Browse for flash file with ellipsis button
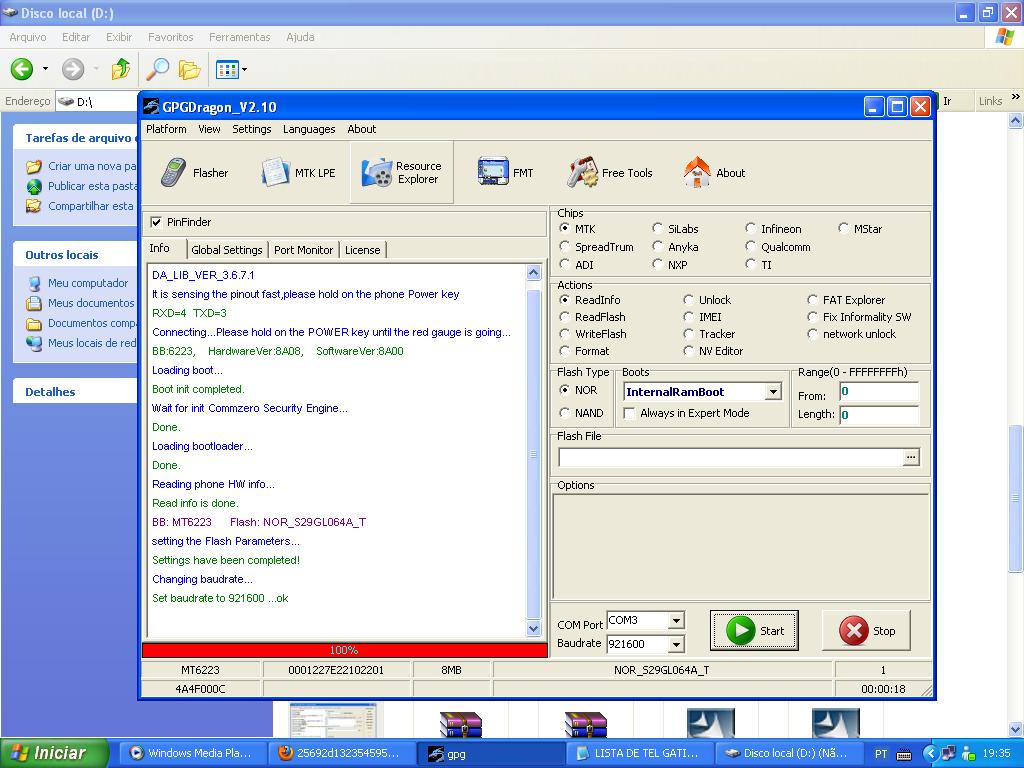Viewport: 1024px width, 768px height. [910, 457]
